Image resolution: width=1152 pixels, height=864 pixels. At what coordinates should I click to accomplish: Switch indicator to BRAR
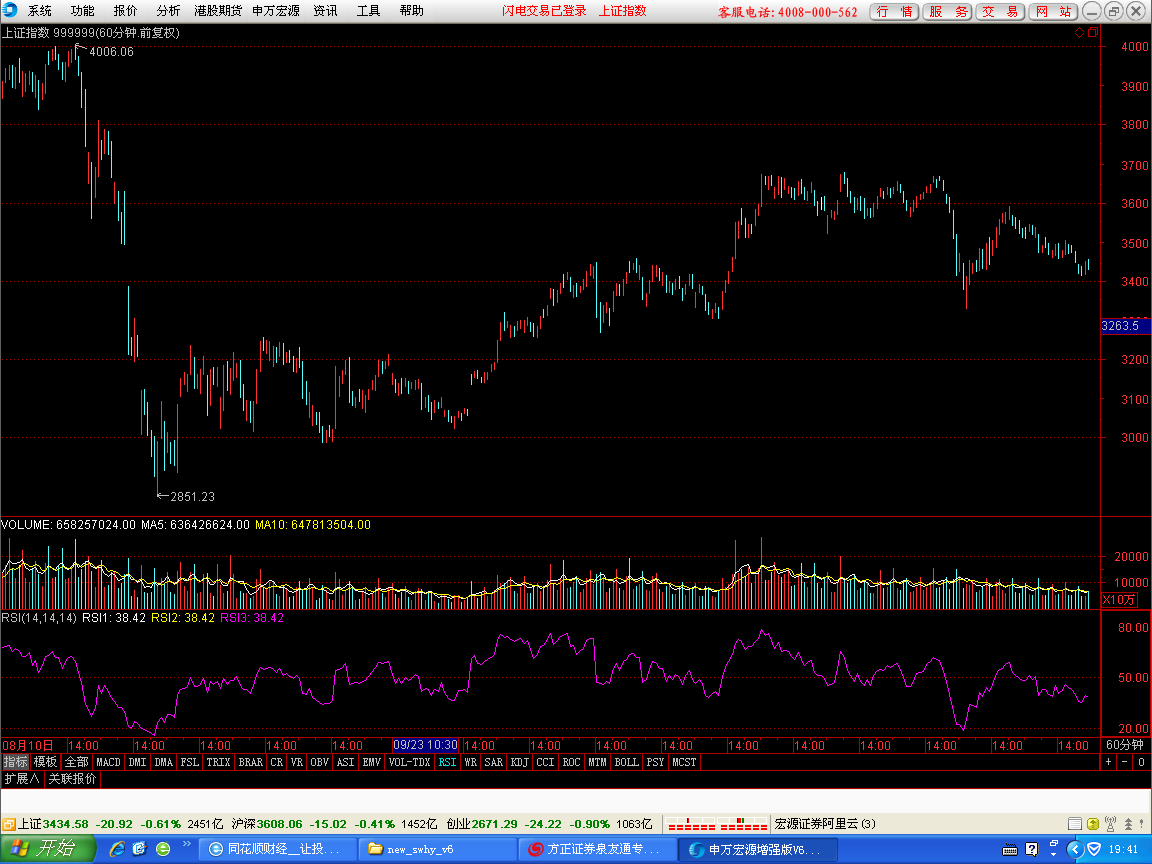click(x=251, y=762)
